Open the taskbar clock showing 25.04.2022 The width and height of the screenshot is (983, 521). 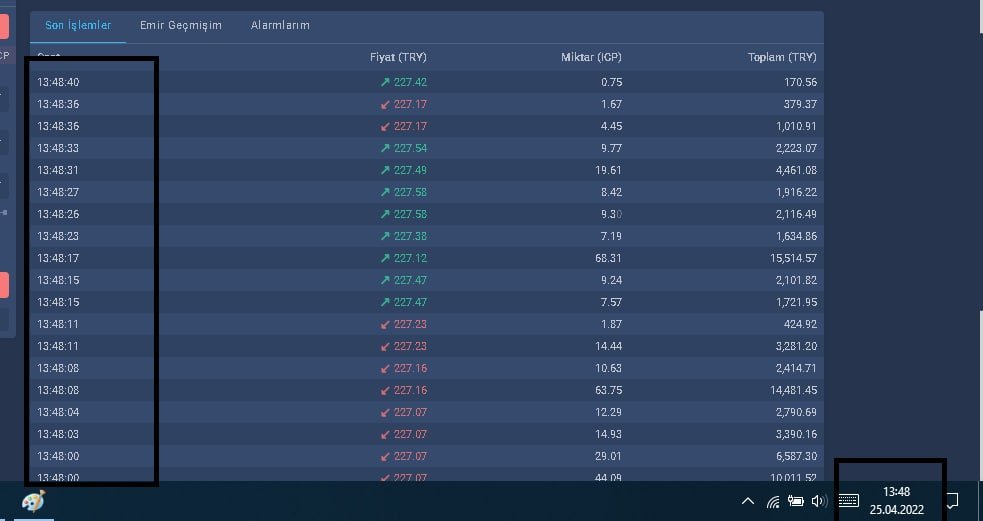[x=896, y=501]
